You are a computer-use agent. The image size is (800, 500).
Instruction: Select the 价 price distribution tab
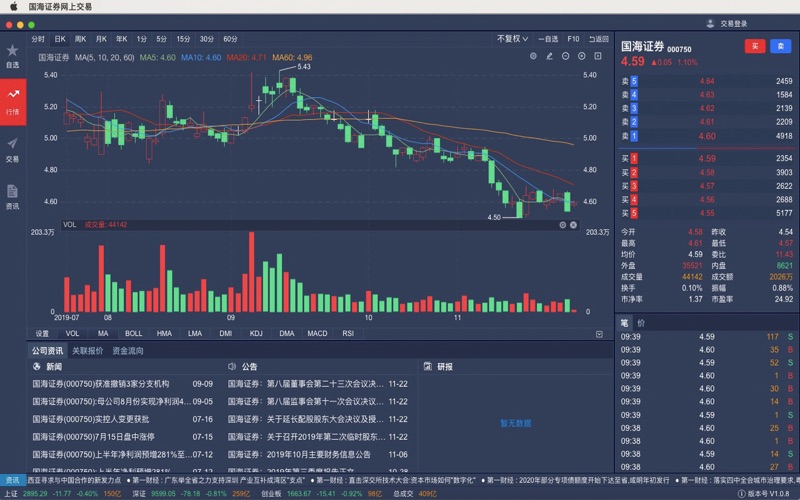pos(641,323)
